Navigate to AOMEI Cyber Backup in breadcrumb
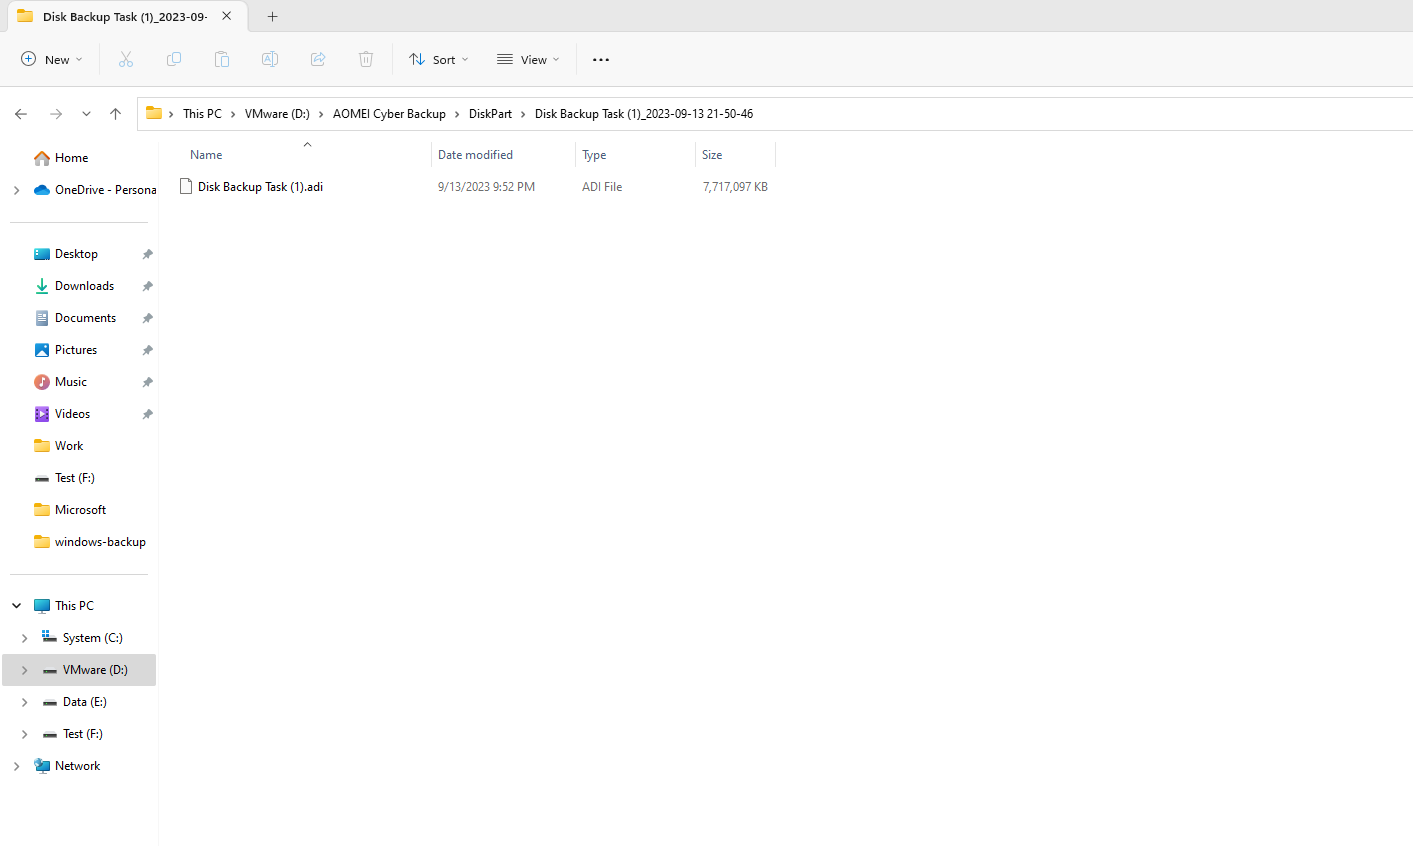 pyautogui.click(x=389, y=114)
